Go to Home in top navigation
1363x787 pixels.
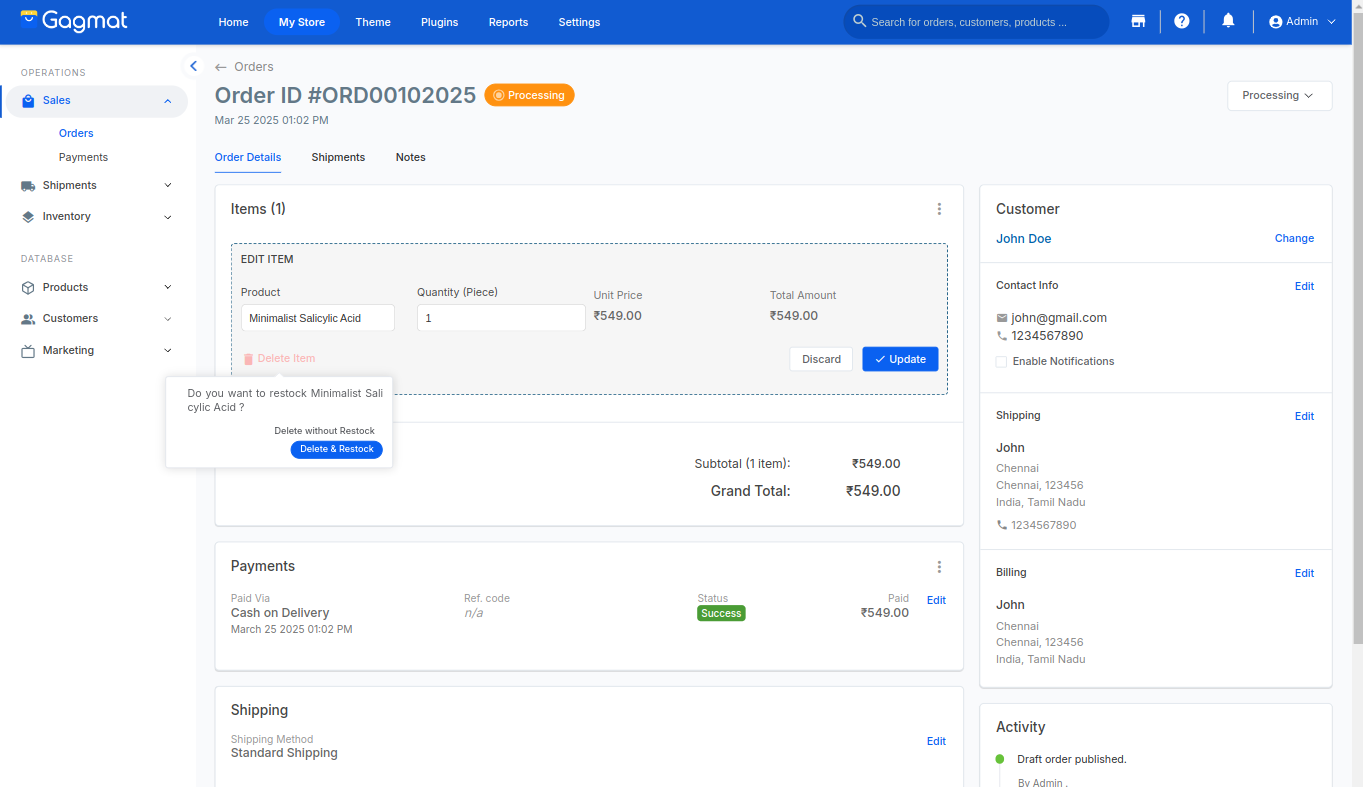[233, 22]
